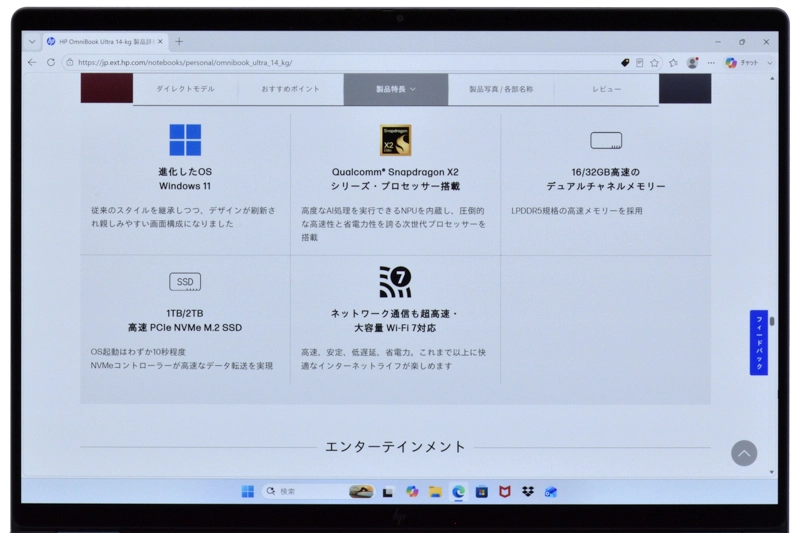800x533 pixels.
Task: Click the memory module icon
Action: [606, 140]
